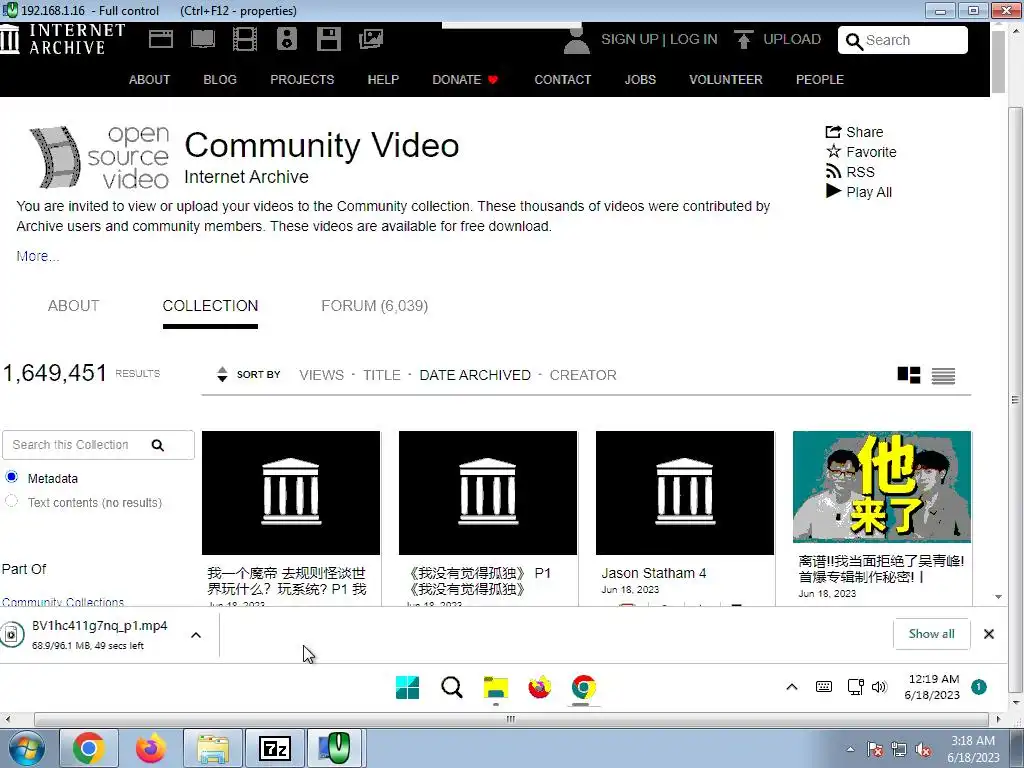Open the remote taskbar search magnifier
The image size is (1024, 768).
pos(451,688)
